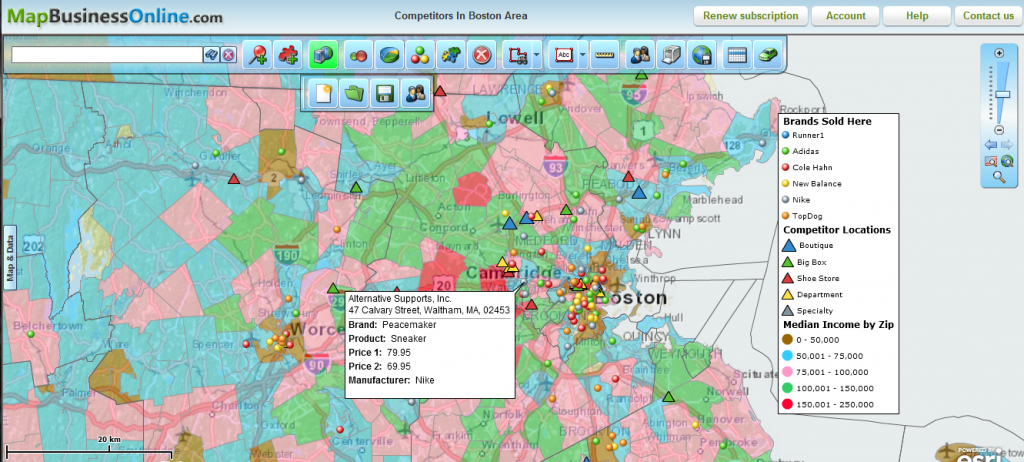This screenshot has width=1024, height=462.
Task: Open the Help page
Action: (x=917, y=16)
